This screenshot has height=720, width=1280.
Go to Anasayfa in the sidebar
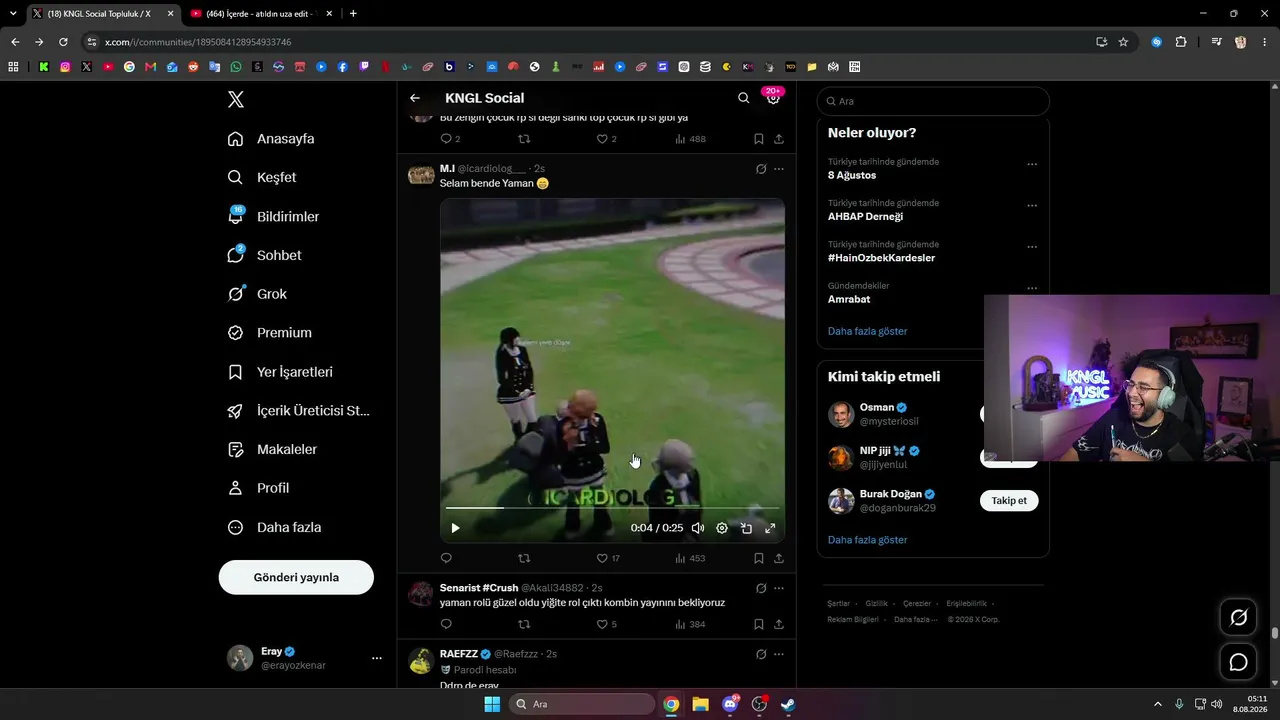(271, 139)
